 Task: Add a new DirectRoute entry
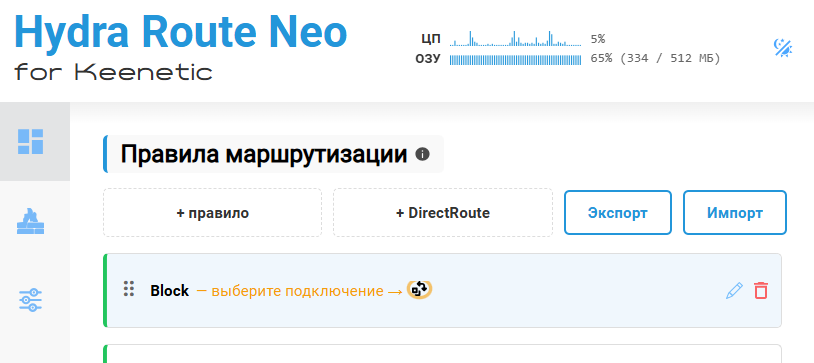tap(443, 213)
